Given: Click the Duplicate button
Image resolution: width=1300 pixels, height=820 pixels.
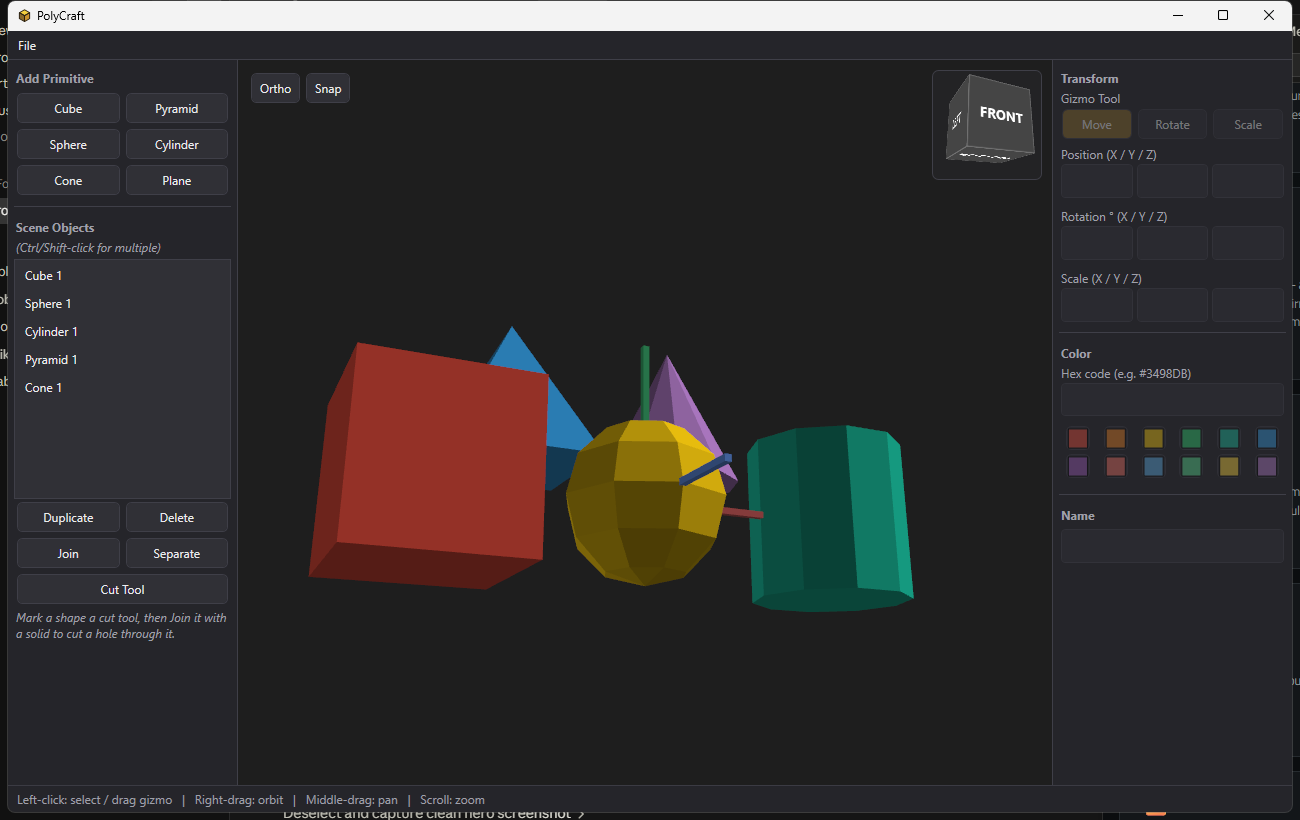Looking at the screenshot, I should point(68,518).
